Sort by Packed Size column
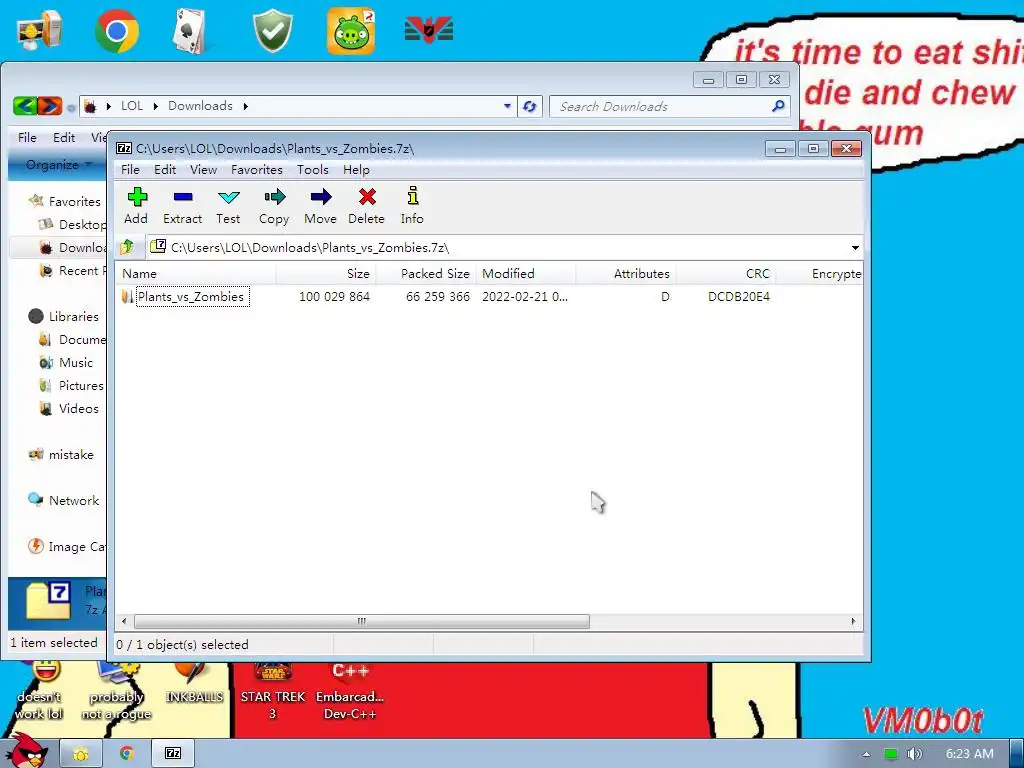This screenshot has height=768, width=1024. (426, 274)
